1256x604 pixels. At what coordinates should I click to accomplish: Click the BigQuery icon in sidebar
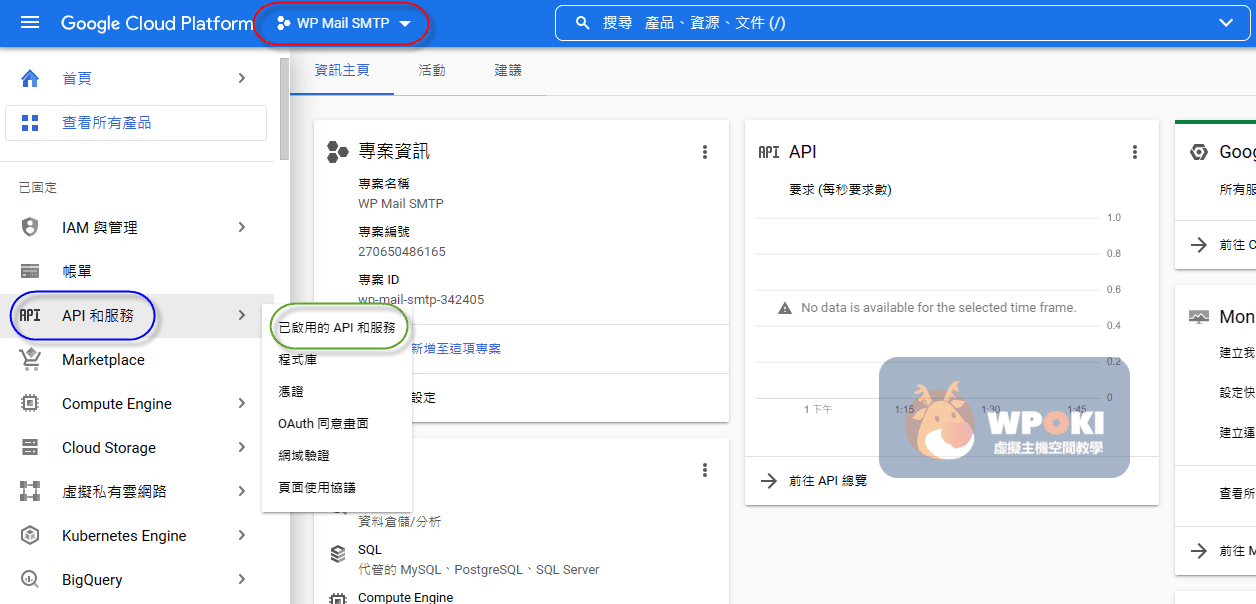tap(30, 580)
